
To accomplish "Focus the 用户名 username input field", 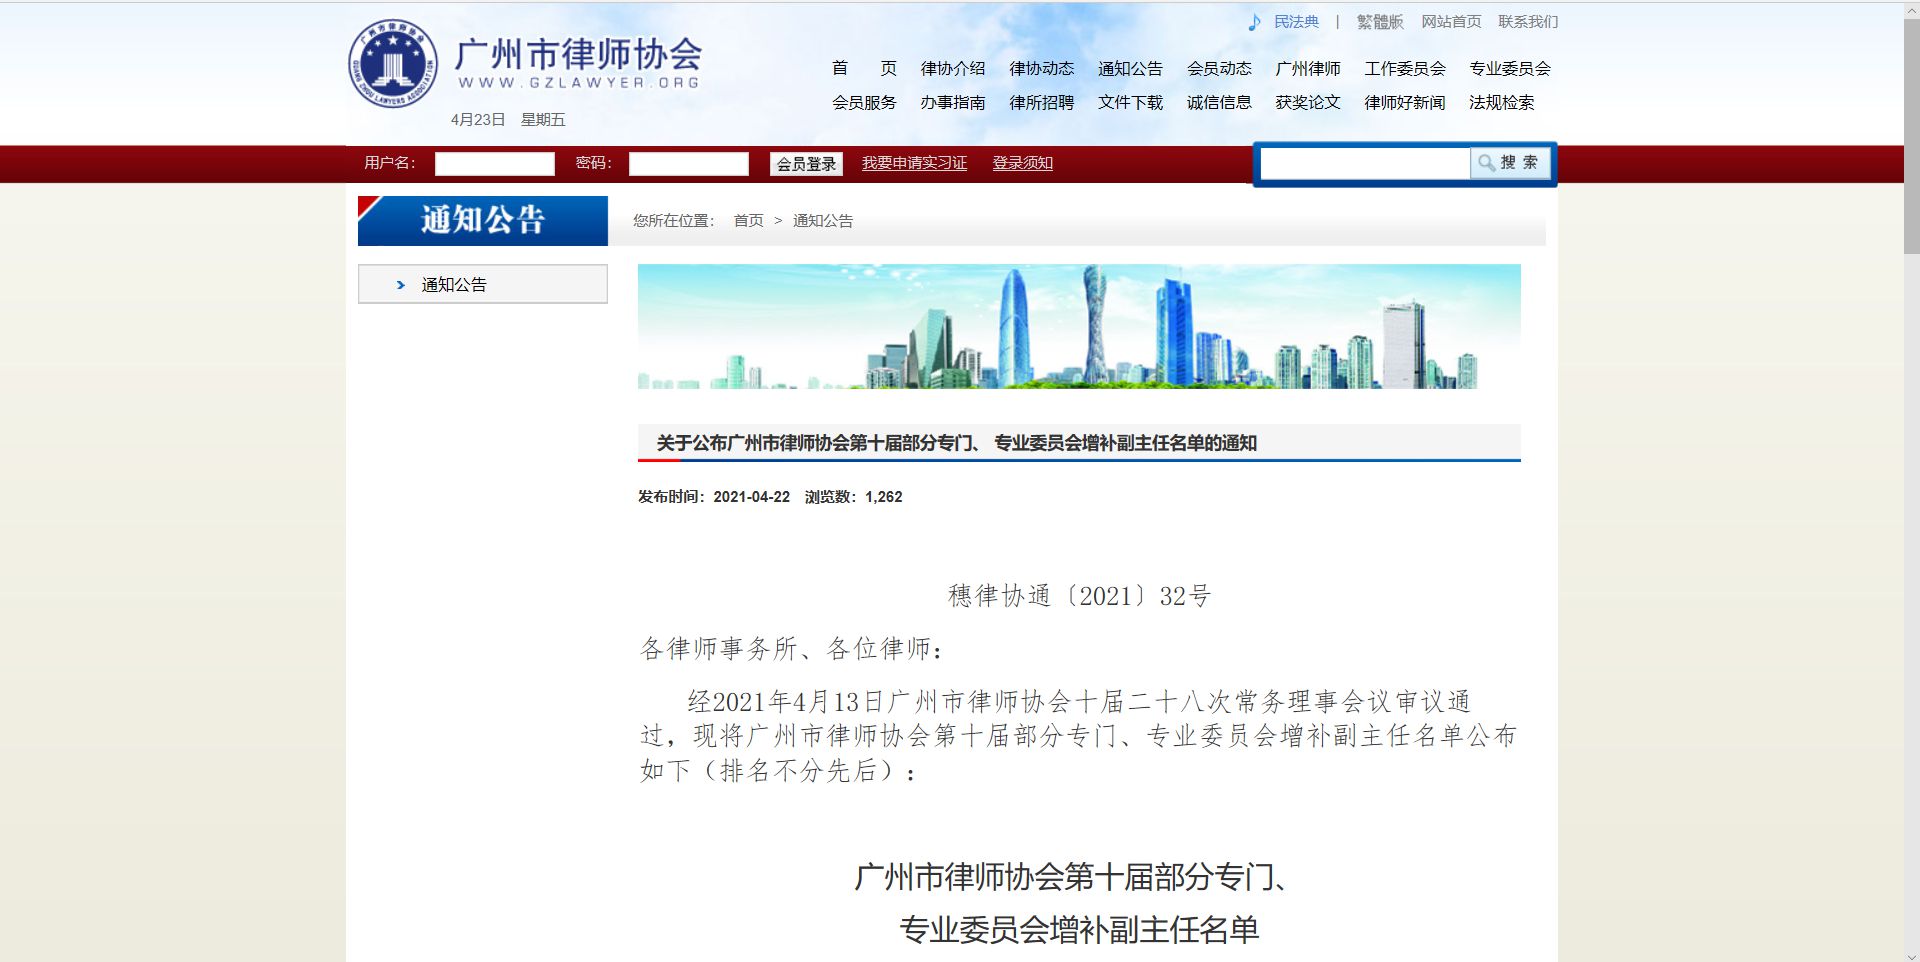I will [x=495, y=164].
